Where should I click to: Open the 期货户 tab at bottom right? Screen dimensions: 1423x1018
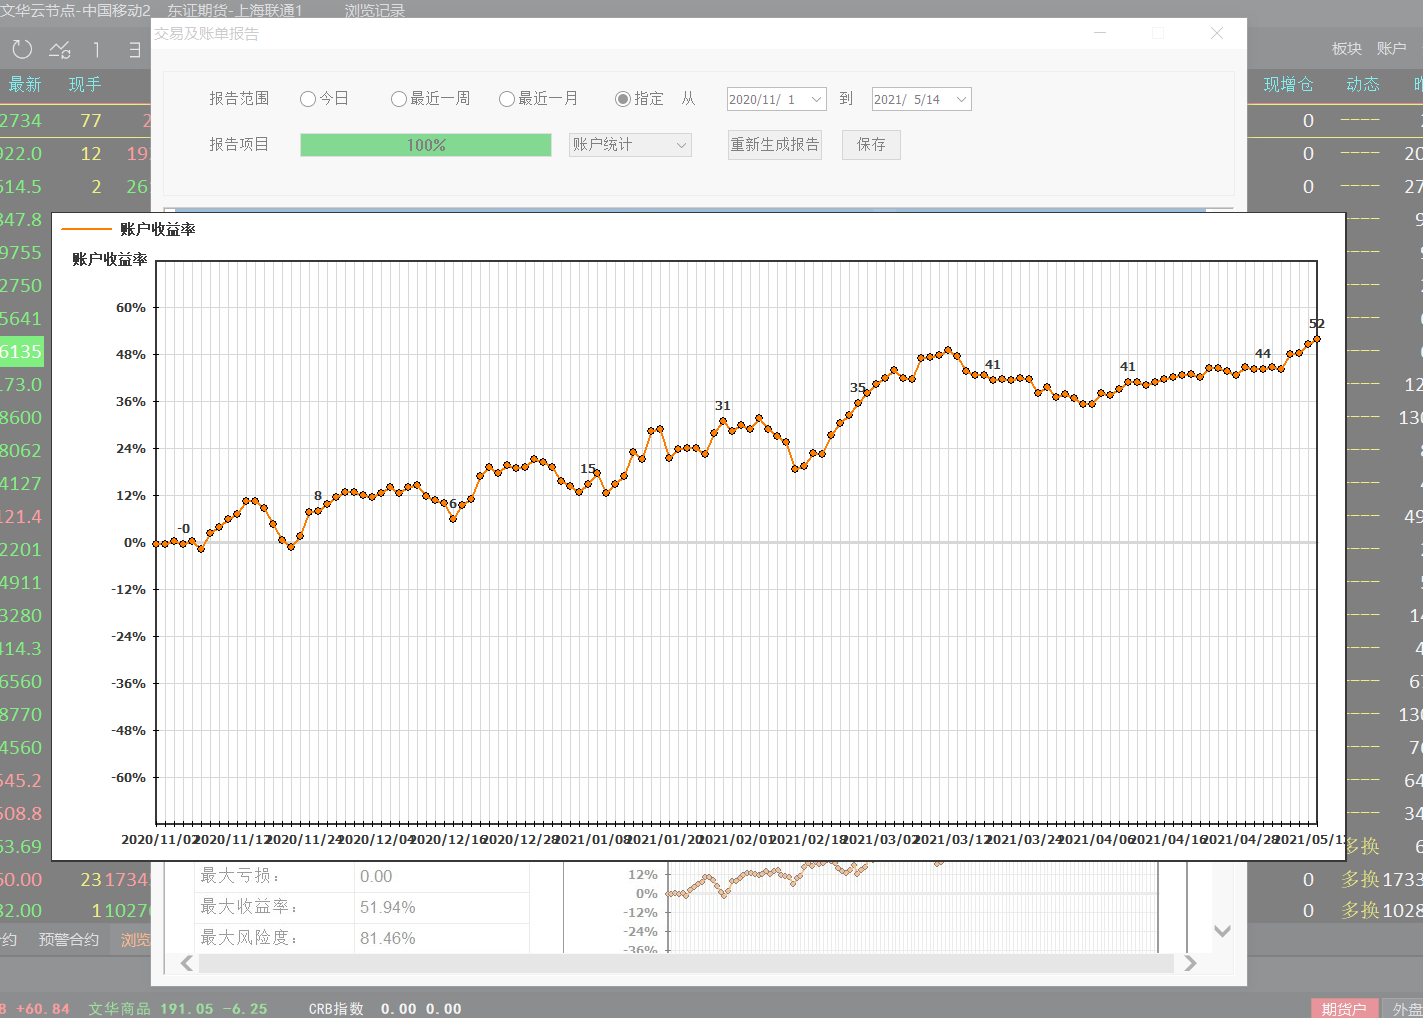[1343, 1008]
